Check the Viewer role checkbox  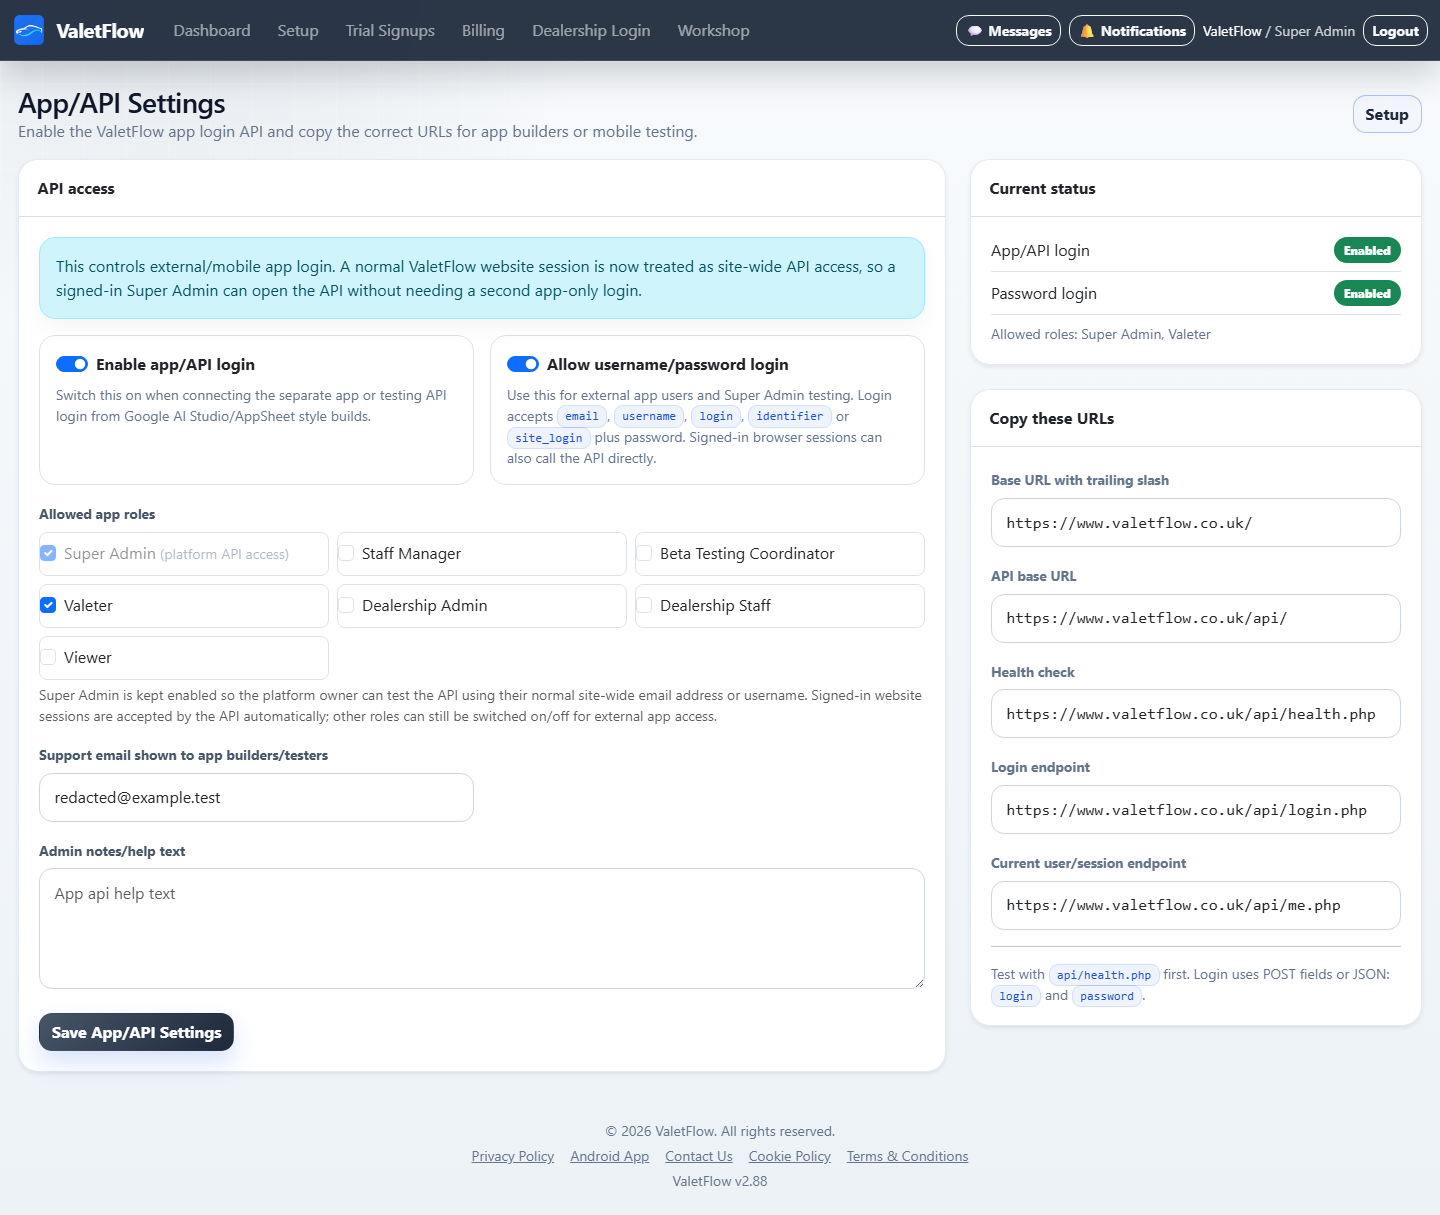pyautogui.click(x=48, y=657)
